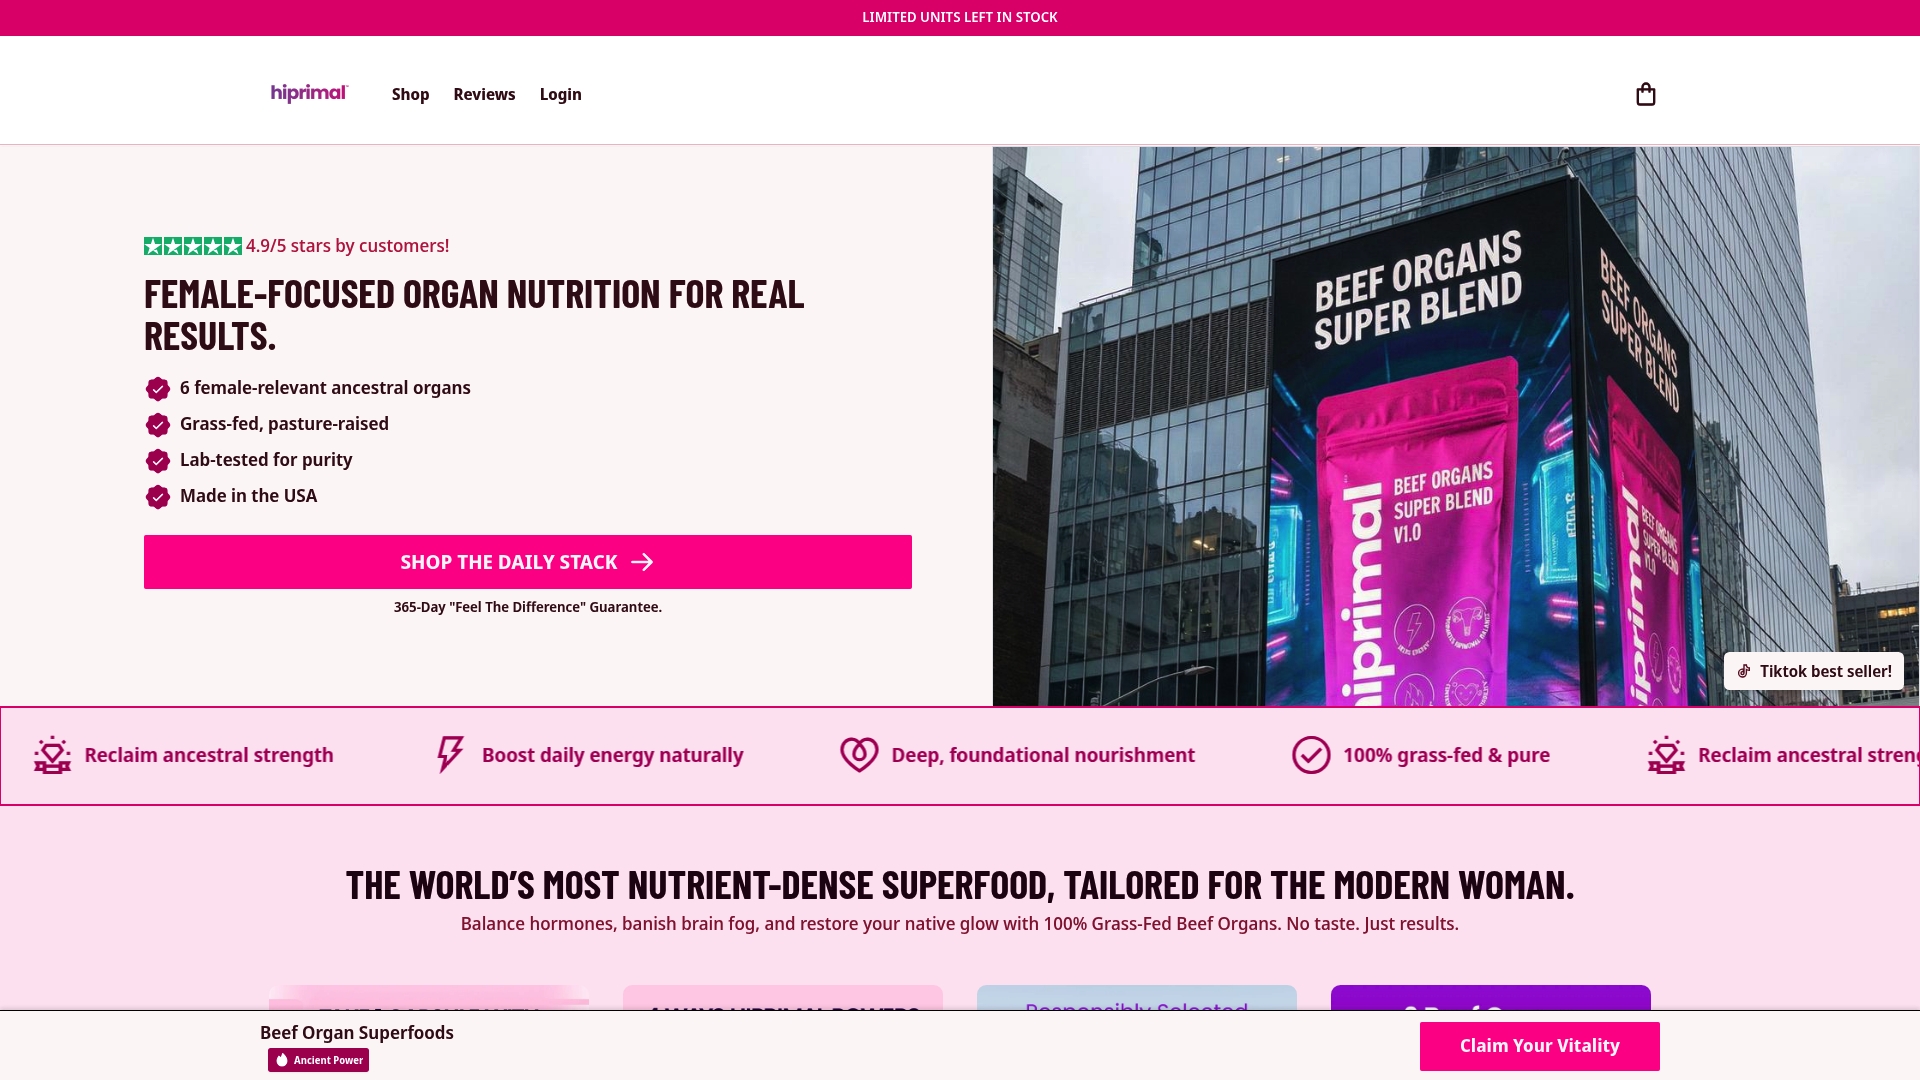Click the Shop The Daily Stack button
1920x1080 pixels.
click(x=528, y=562)
